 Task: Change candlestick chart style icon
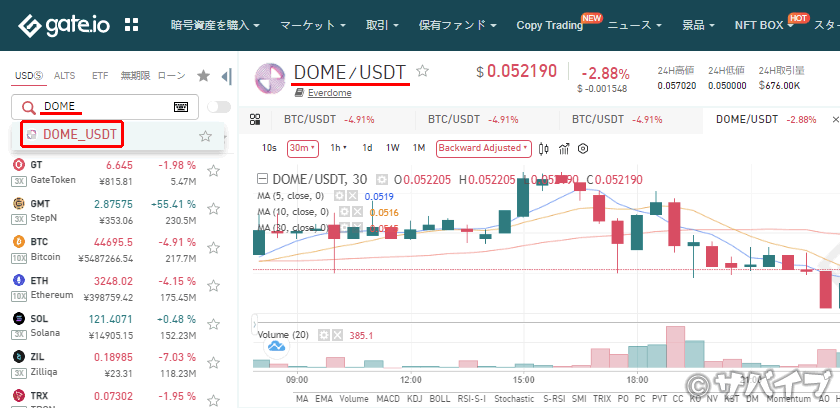(x=544, y=148)
